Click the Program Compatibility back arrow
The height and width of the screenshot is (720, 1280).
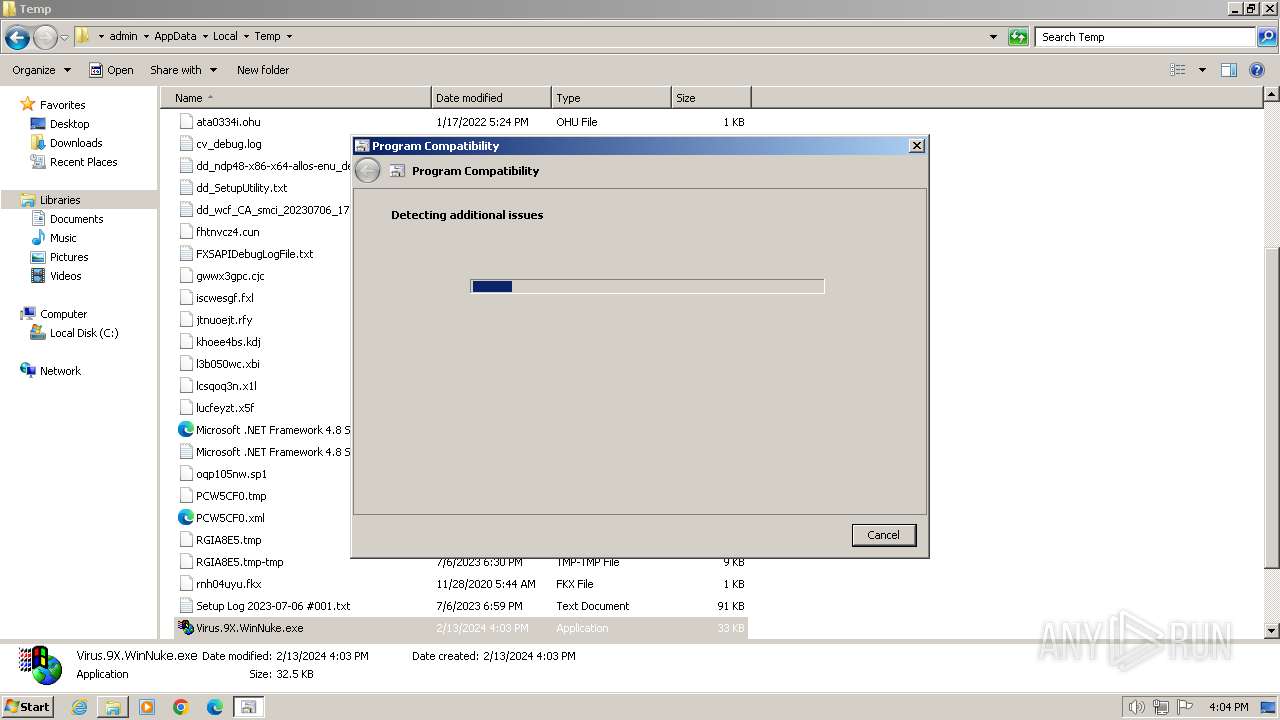pos(368,171)
